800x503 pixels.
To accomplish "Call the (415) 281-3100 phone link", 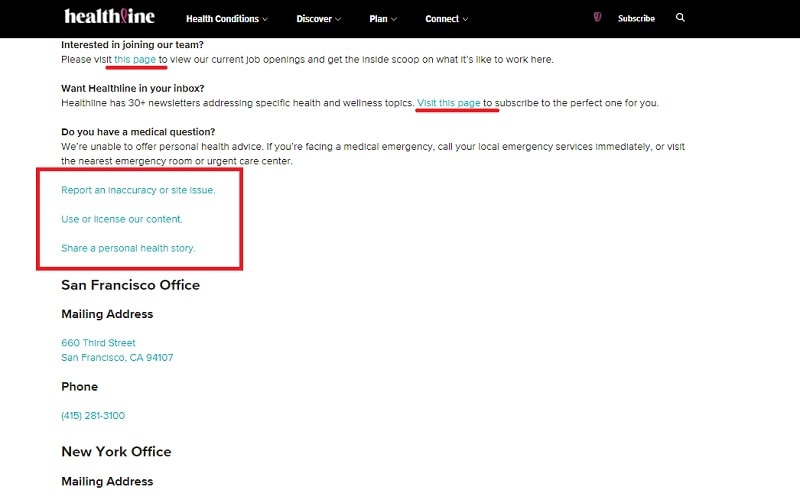I will pos(93,415).
